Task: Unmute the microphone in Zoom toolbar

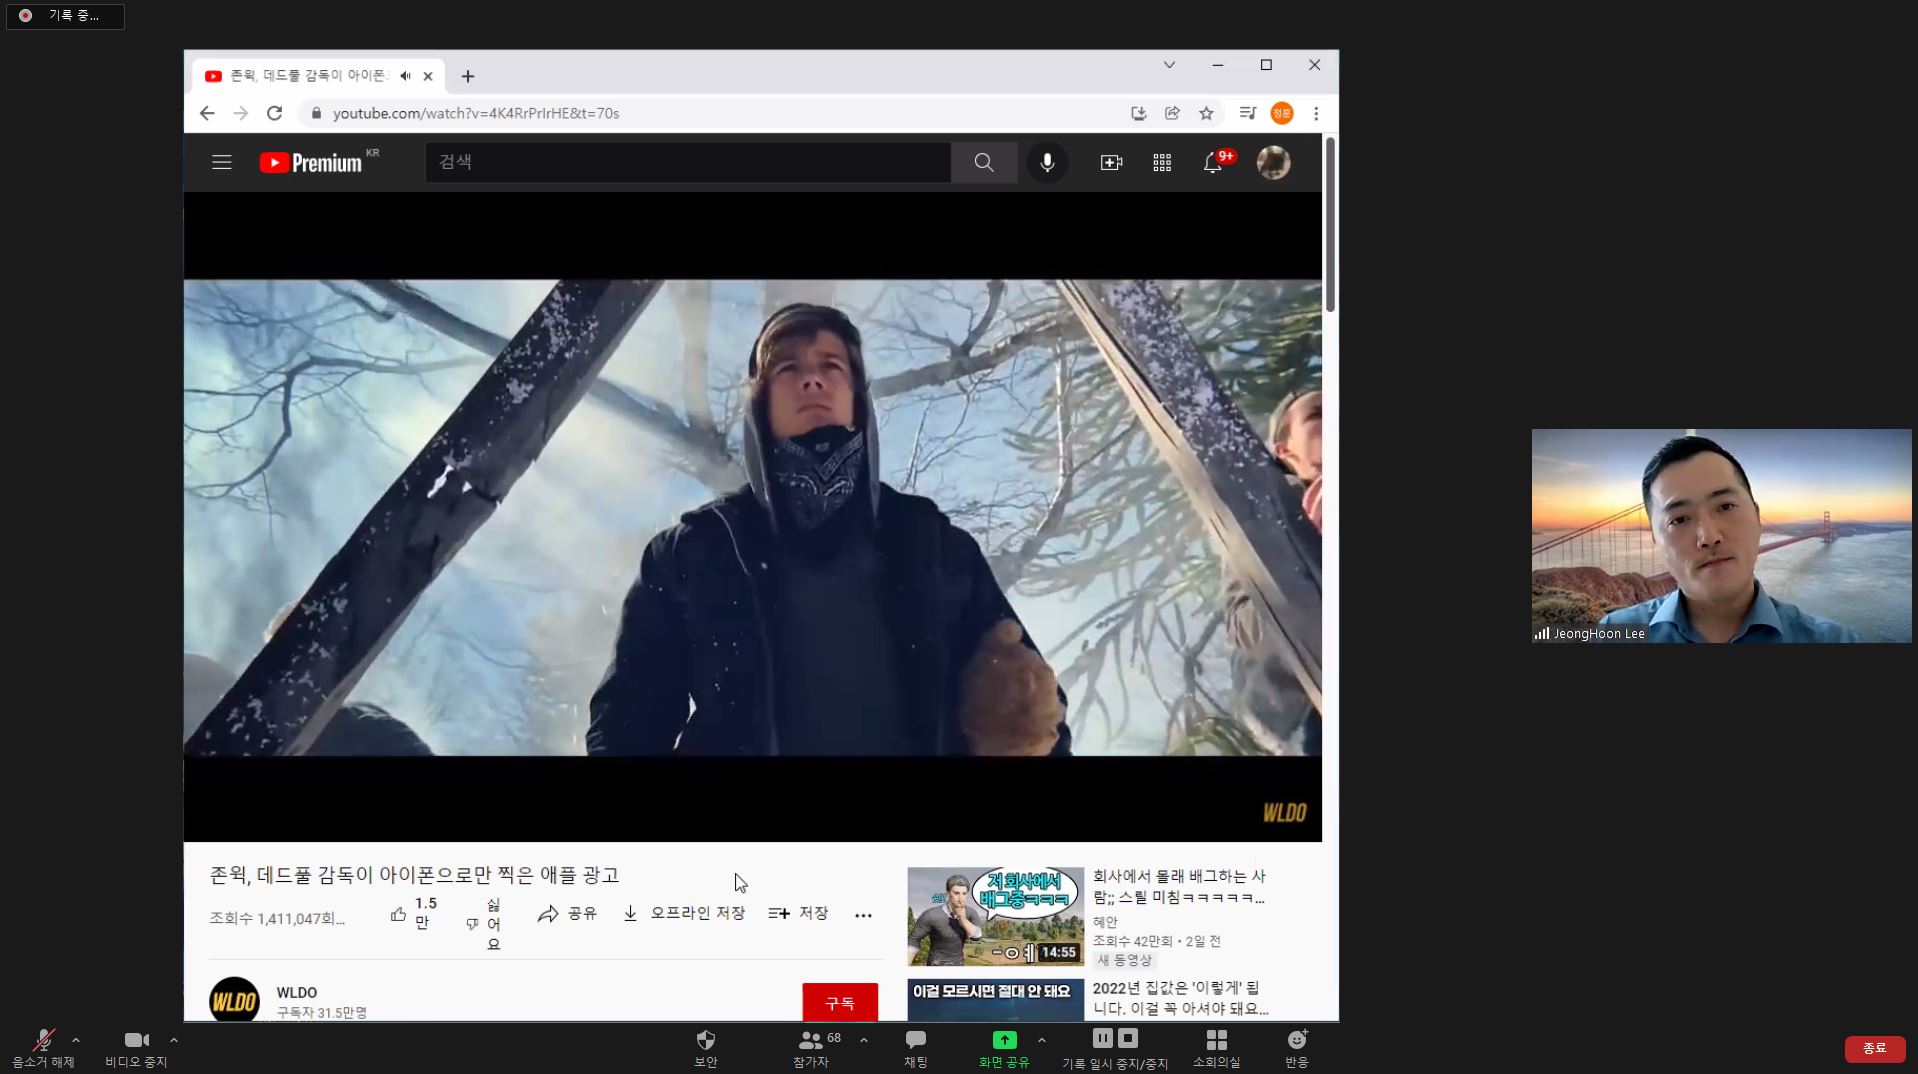Action: pyautogui.click(x=43, y=1040)
